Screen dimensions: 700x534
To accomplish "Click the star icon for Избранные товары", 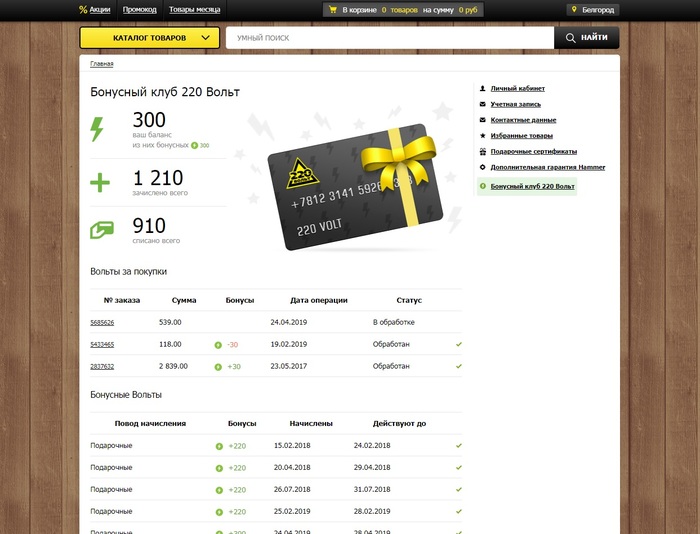I will pos(483,135).
